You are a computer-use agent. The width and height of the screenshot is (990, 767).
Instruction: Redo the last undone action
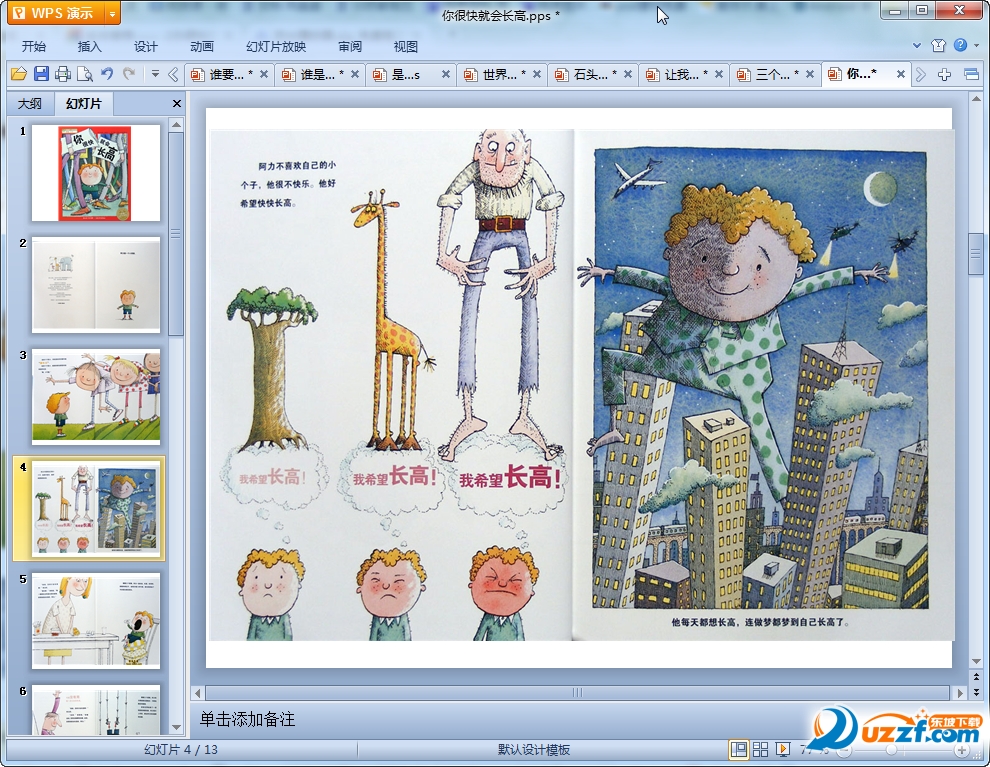tap(129, 74)
